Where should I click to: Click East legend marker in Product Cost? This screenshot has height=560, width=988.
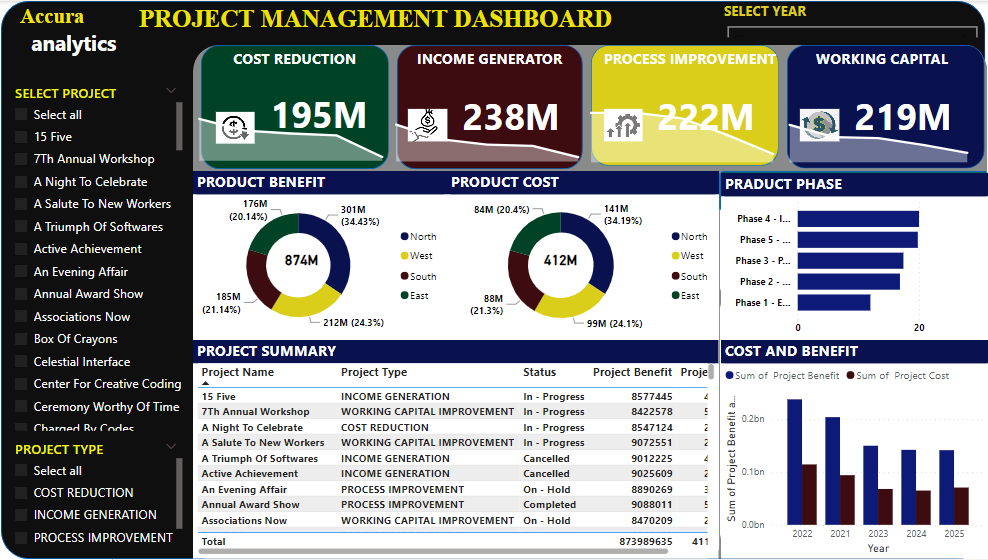[x=675, y=296]
